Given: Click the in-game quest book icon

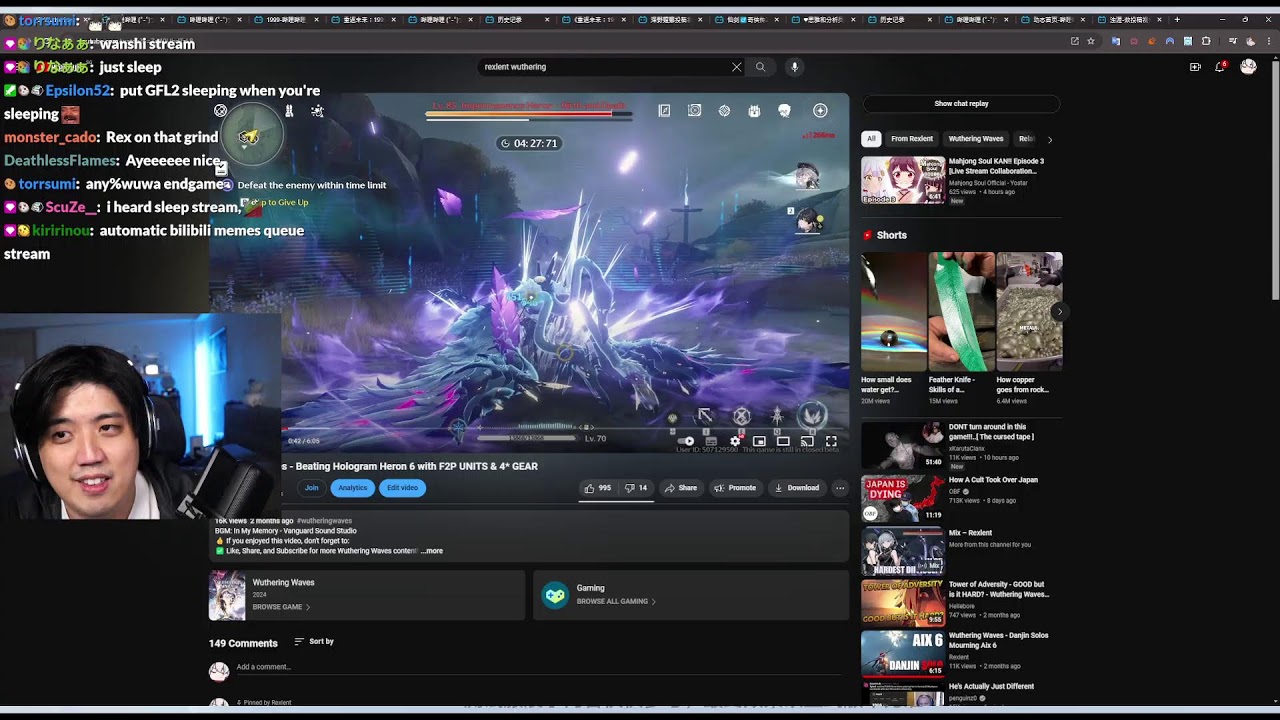Looking at the screenshot, I should [664, 111].
